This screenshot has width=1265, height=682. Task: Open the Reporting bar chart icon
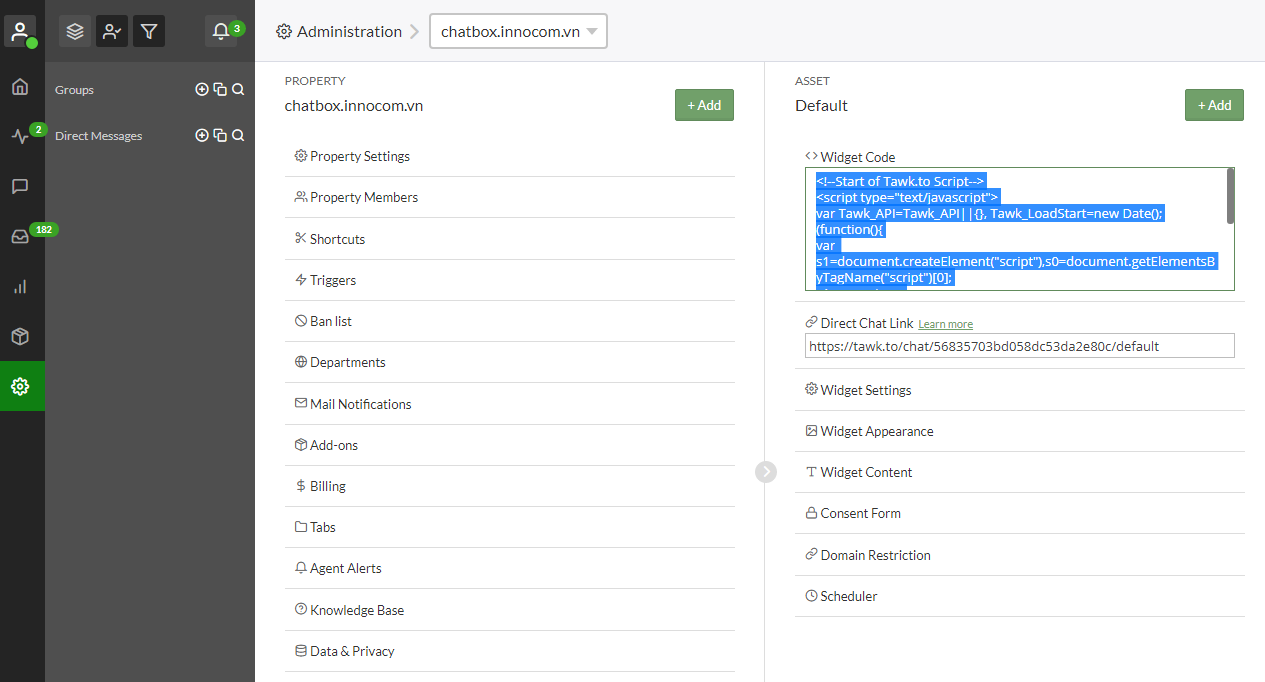pyautogui.click(x=20, y=287)
